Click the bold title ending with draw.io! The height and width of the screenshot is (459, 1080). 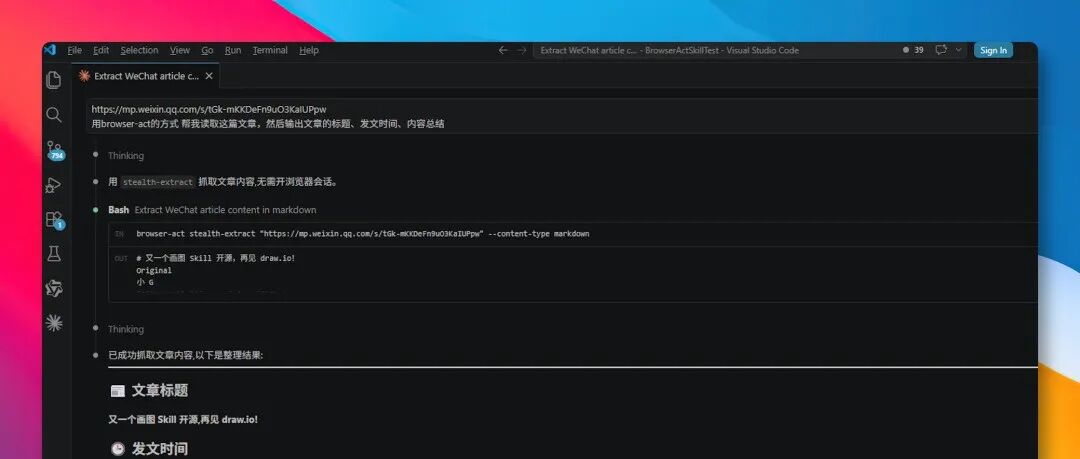tap(183, 419)
